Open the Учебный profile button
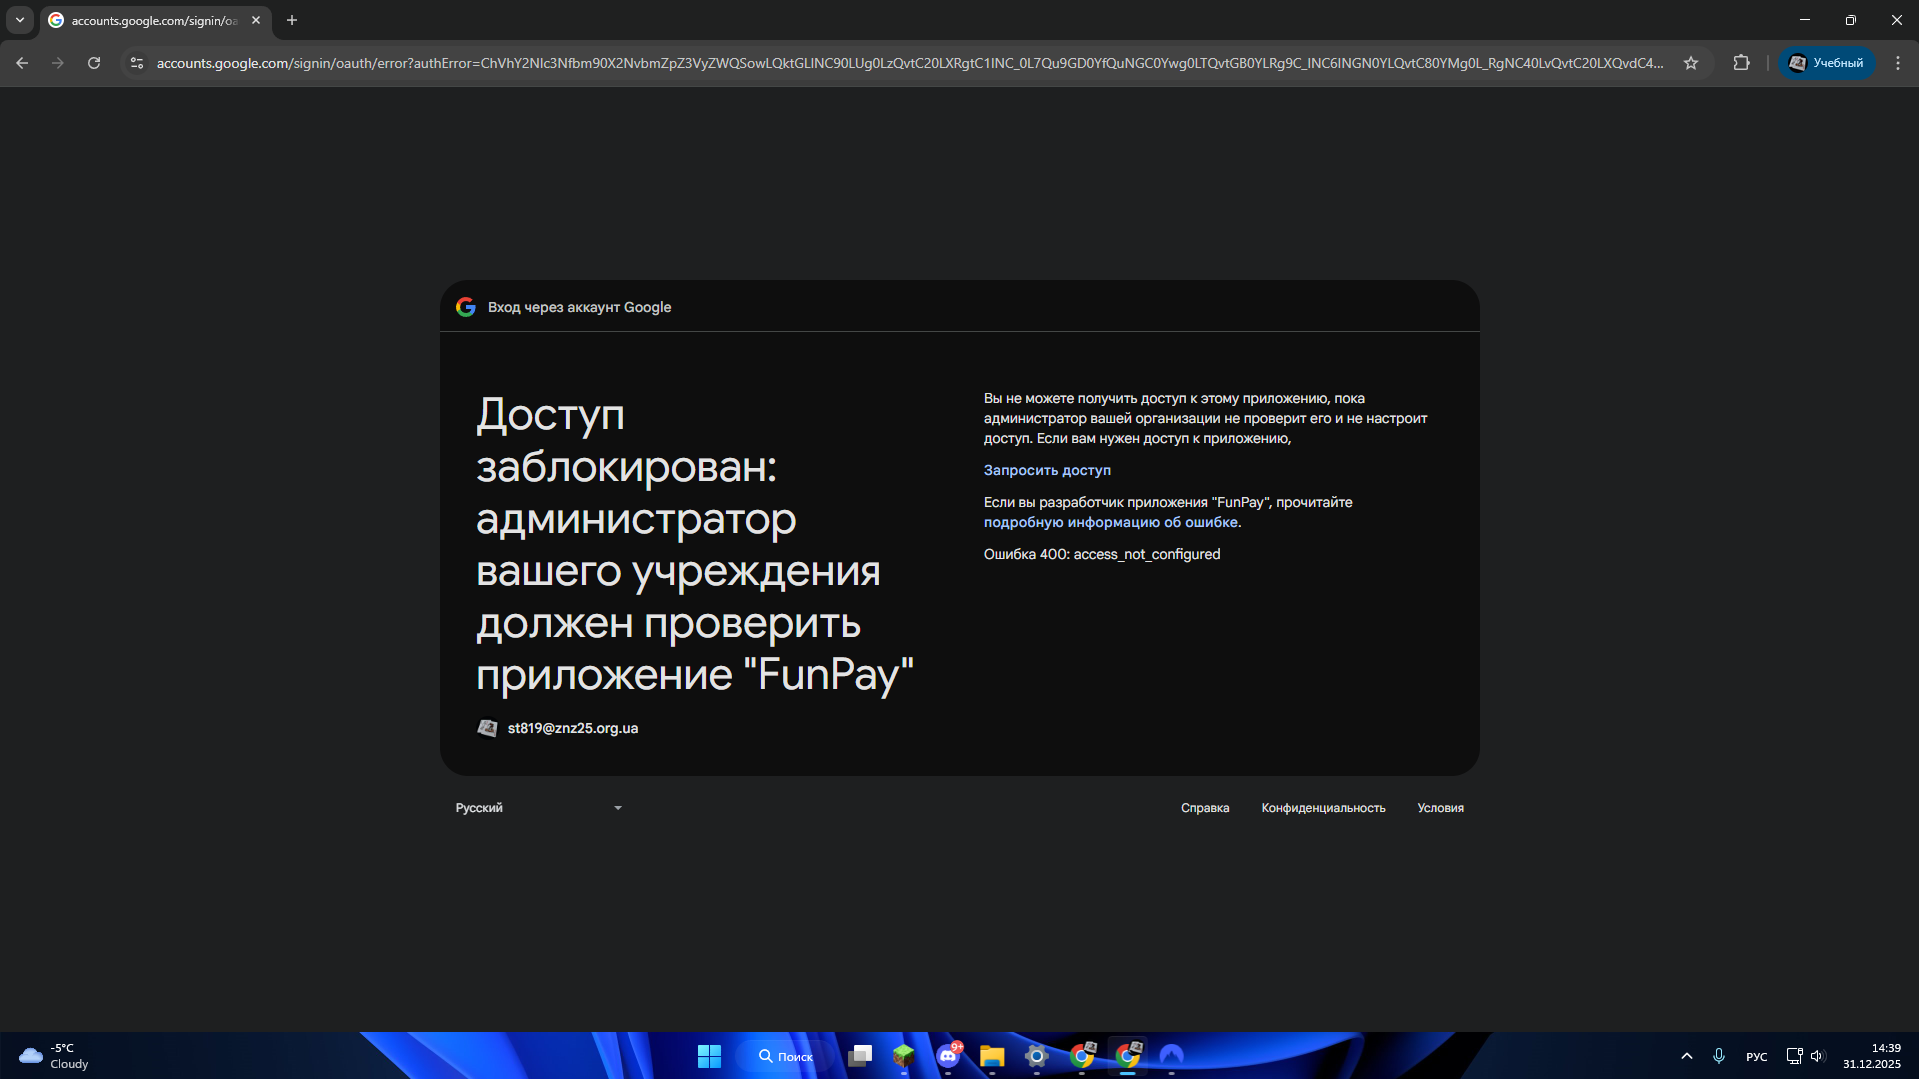The image size is (1919, 1079). pos(1826,63)
